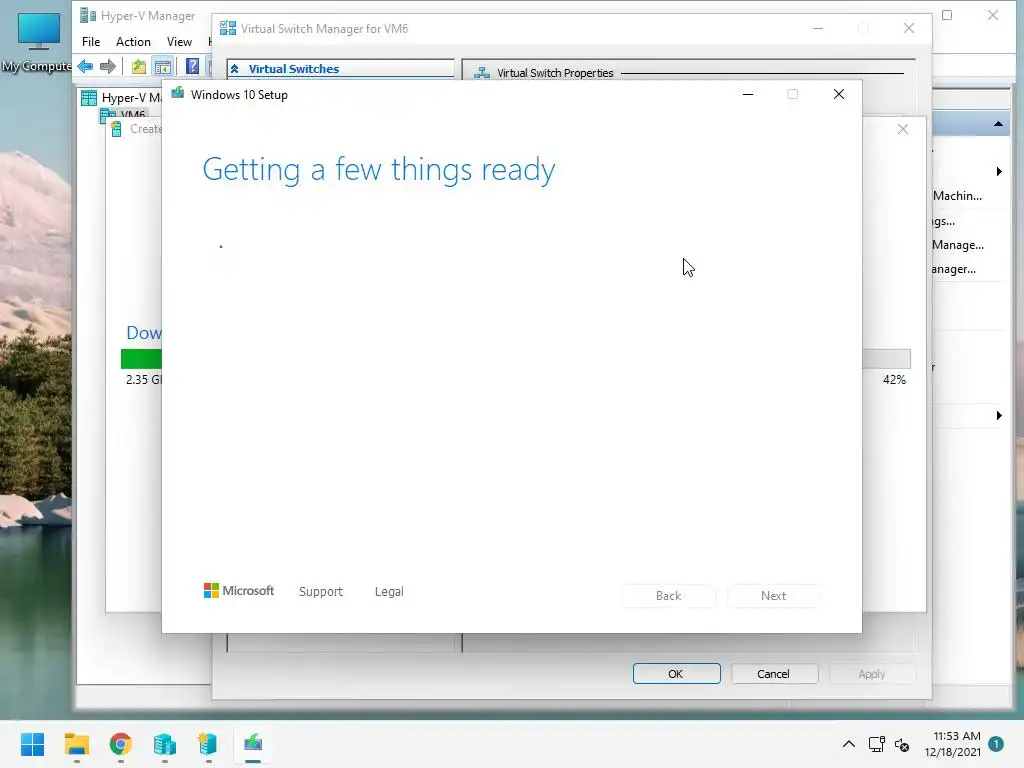Switch to Hyper-V Manager taskbar icon

pyautogui.click(x=165, y=744)
